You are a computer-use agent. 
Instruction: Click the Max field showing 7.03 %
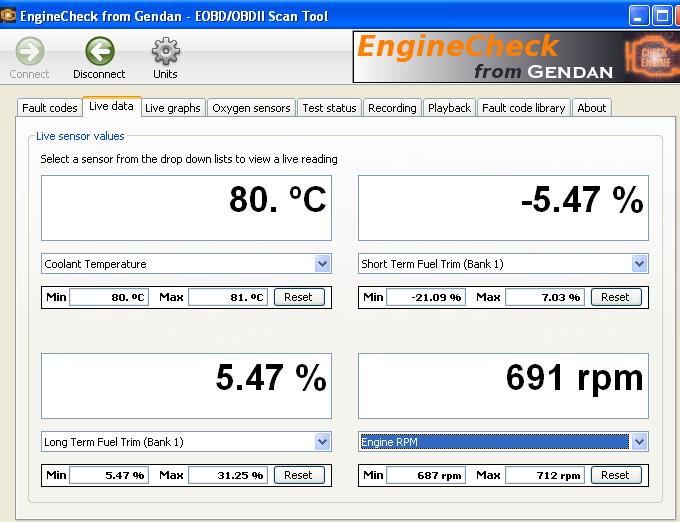coord(545,297)
